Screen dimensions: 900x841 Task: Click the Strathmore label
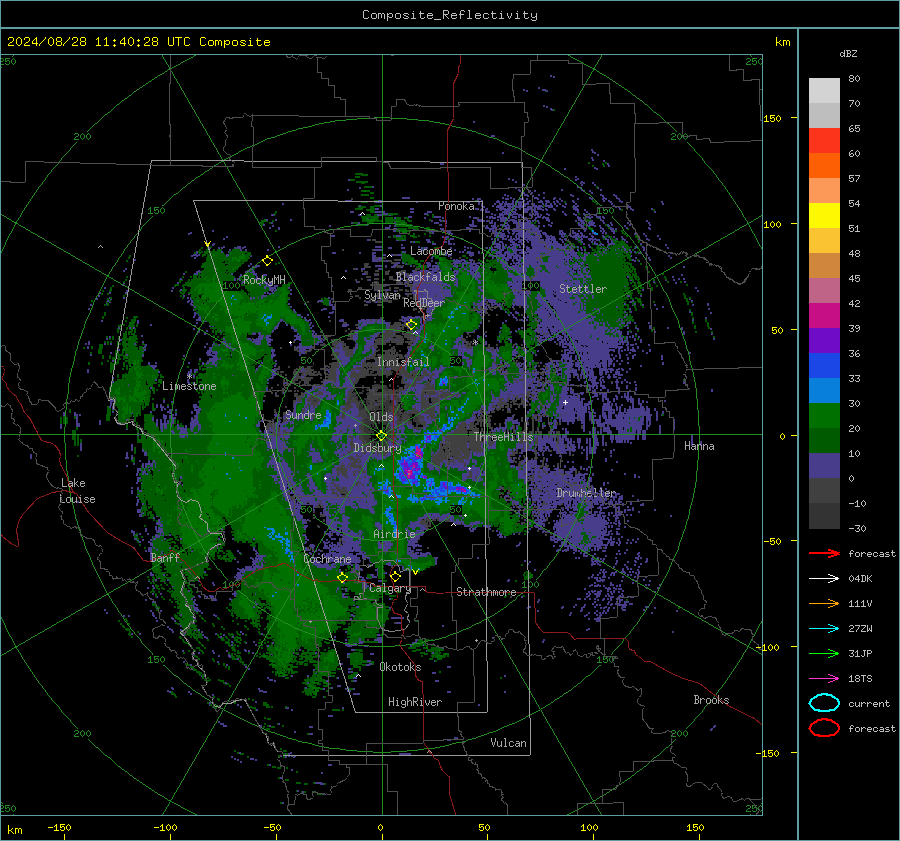click(486, 592)
